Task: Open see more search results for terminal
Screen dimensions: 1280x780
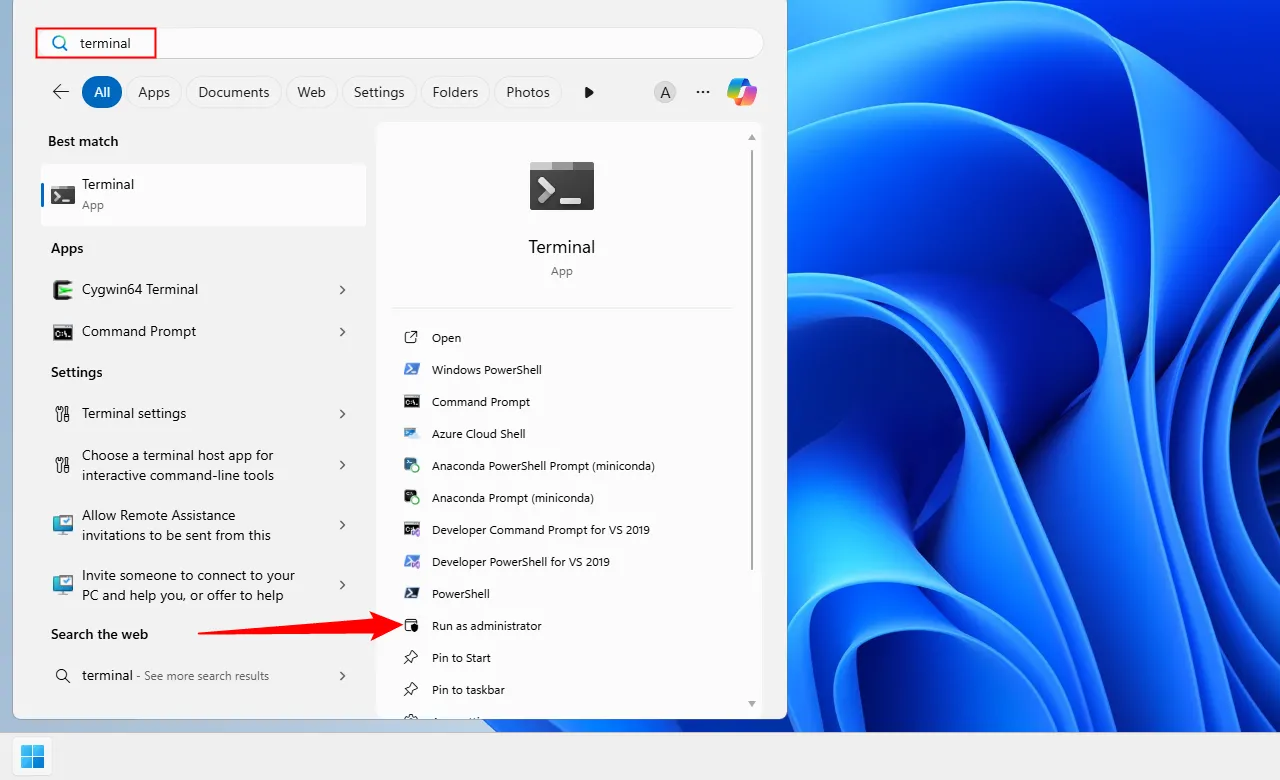Action: [x=175, y=675]
